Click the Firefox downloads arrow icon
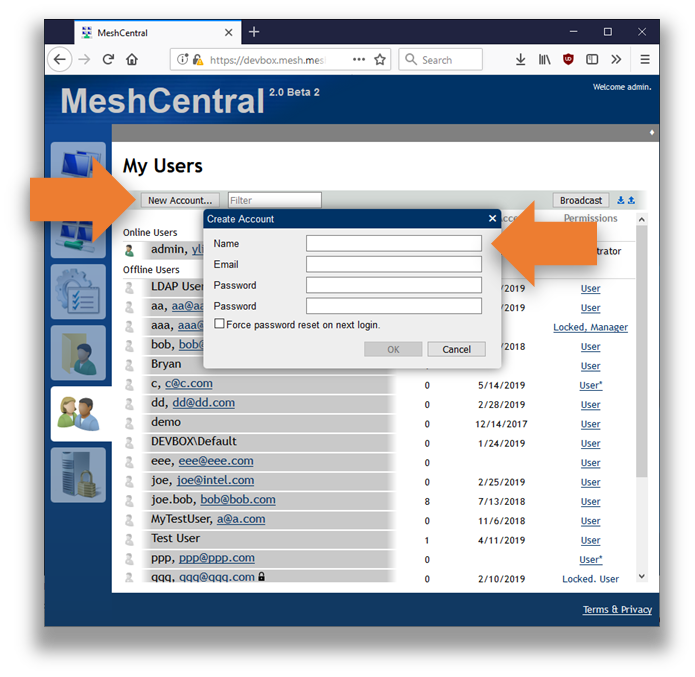 click(521, 60)
